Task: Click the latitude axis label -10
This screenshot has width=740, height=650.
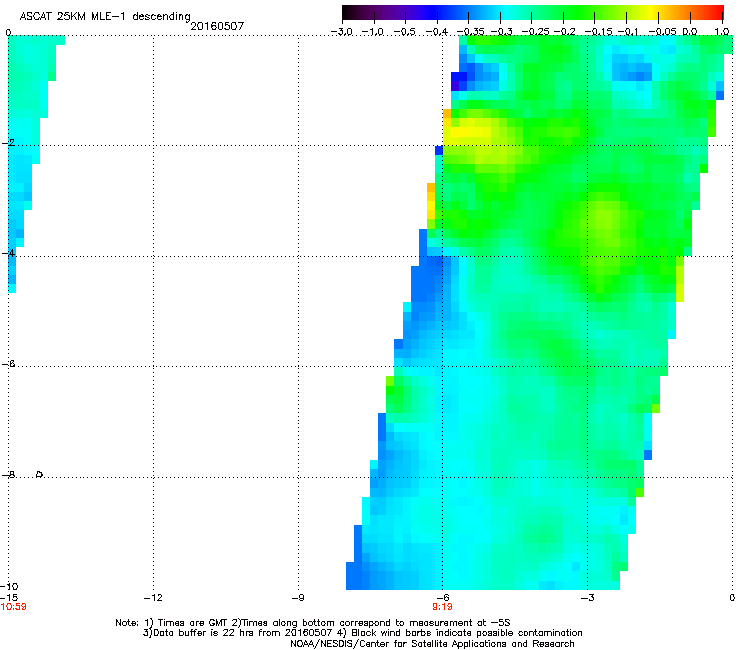Action: [x=9, y=586]
